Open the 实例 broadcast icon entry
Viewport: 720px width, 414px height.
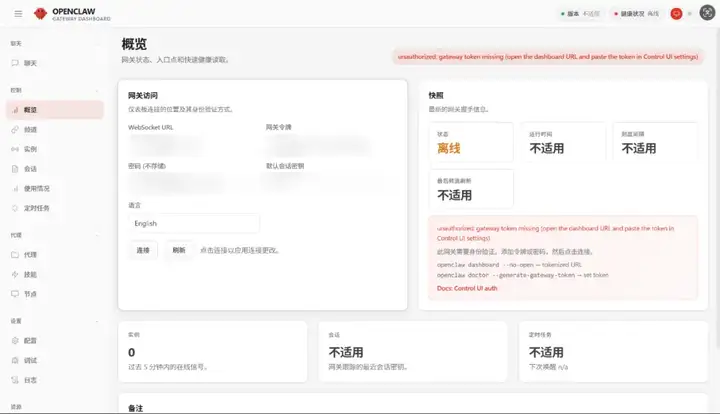tap(55, 149)
